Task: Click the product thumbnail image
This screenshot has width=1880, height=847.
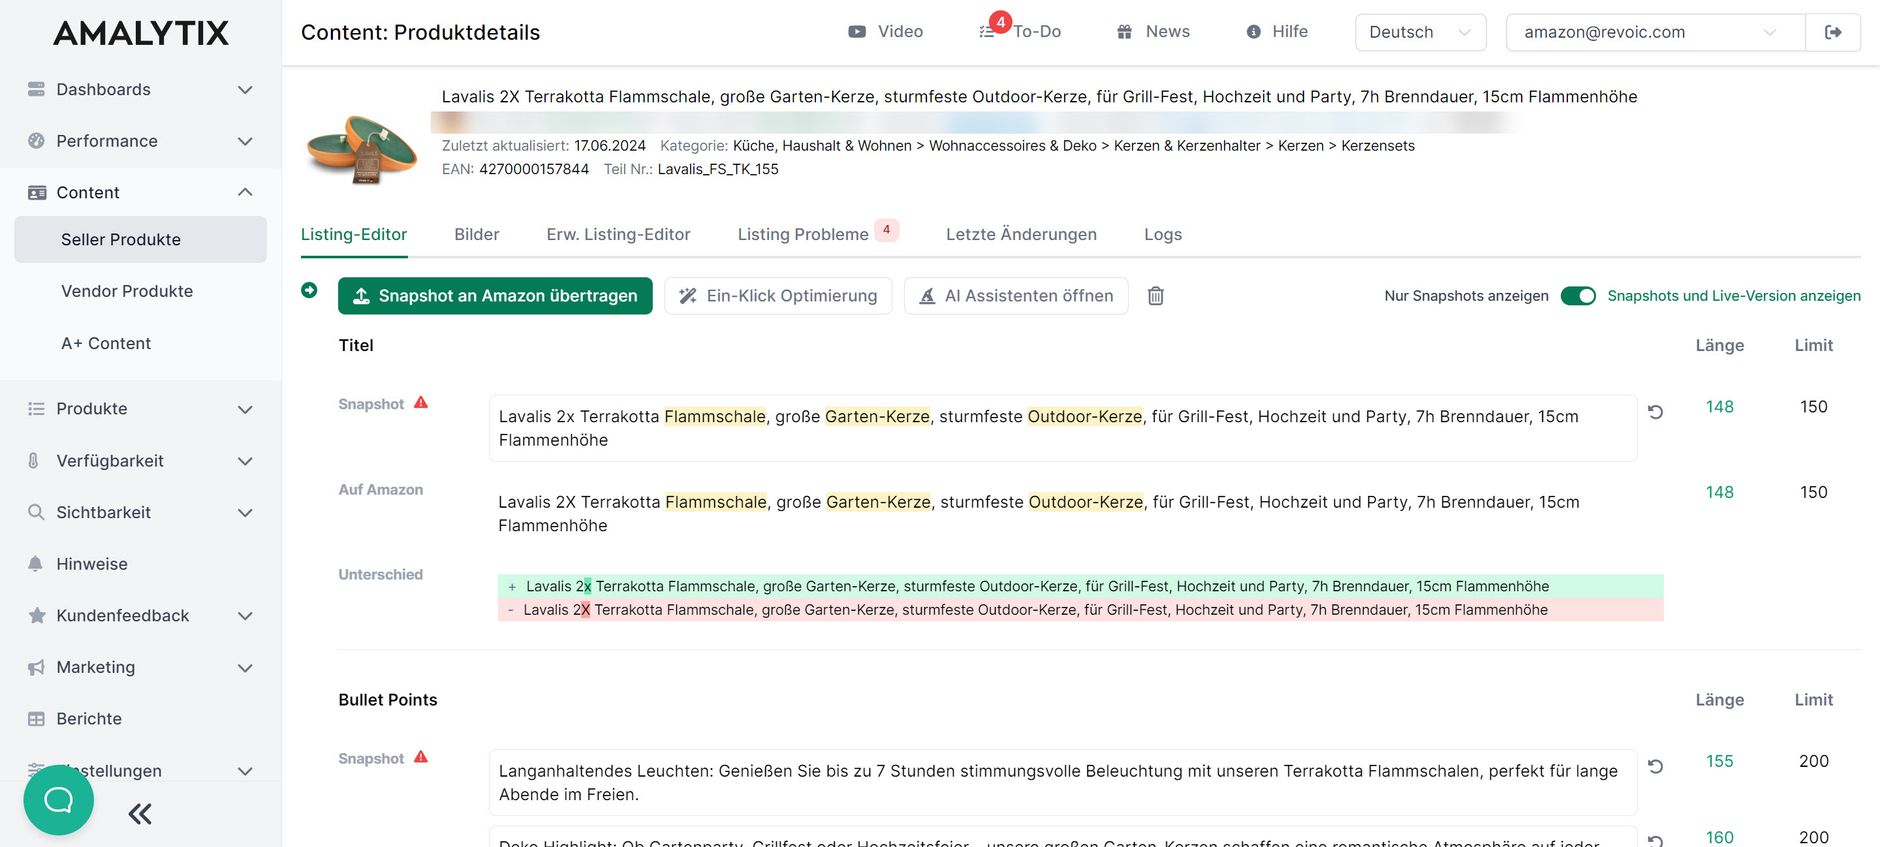Action: [360, 148]
